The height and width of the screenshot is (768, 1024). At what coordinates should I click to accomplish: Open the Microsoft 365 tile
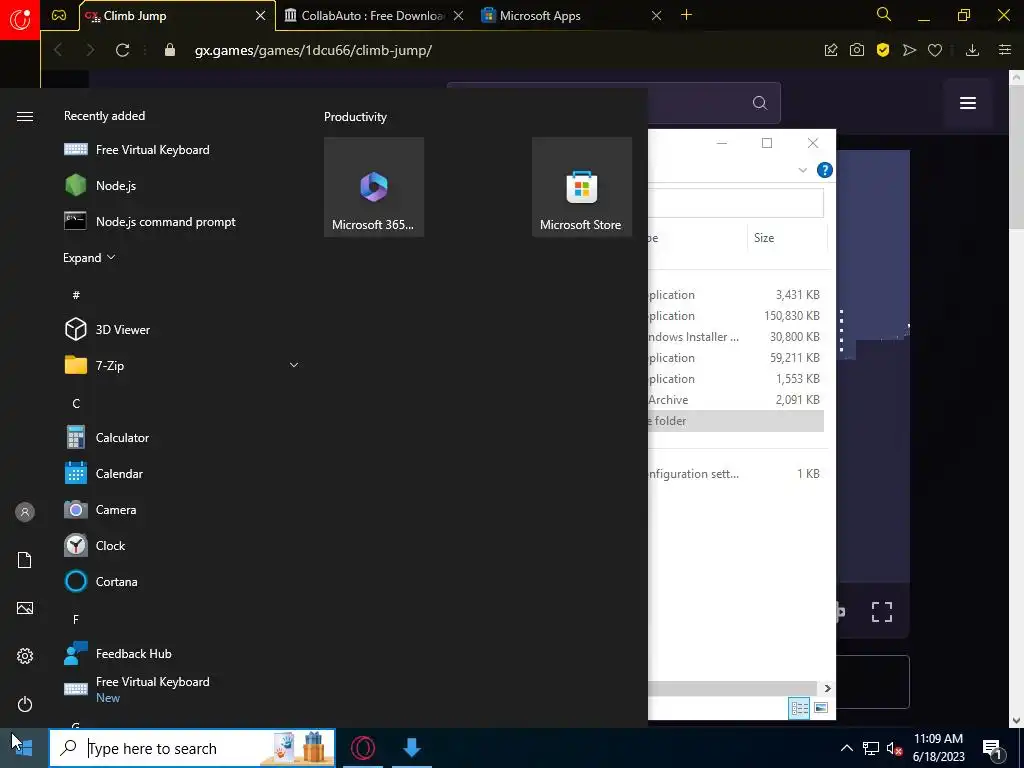374,187
